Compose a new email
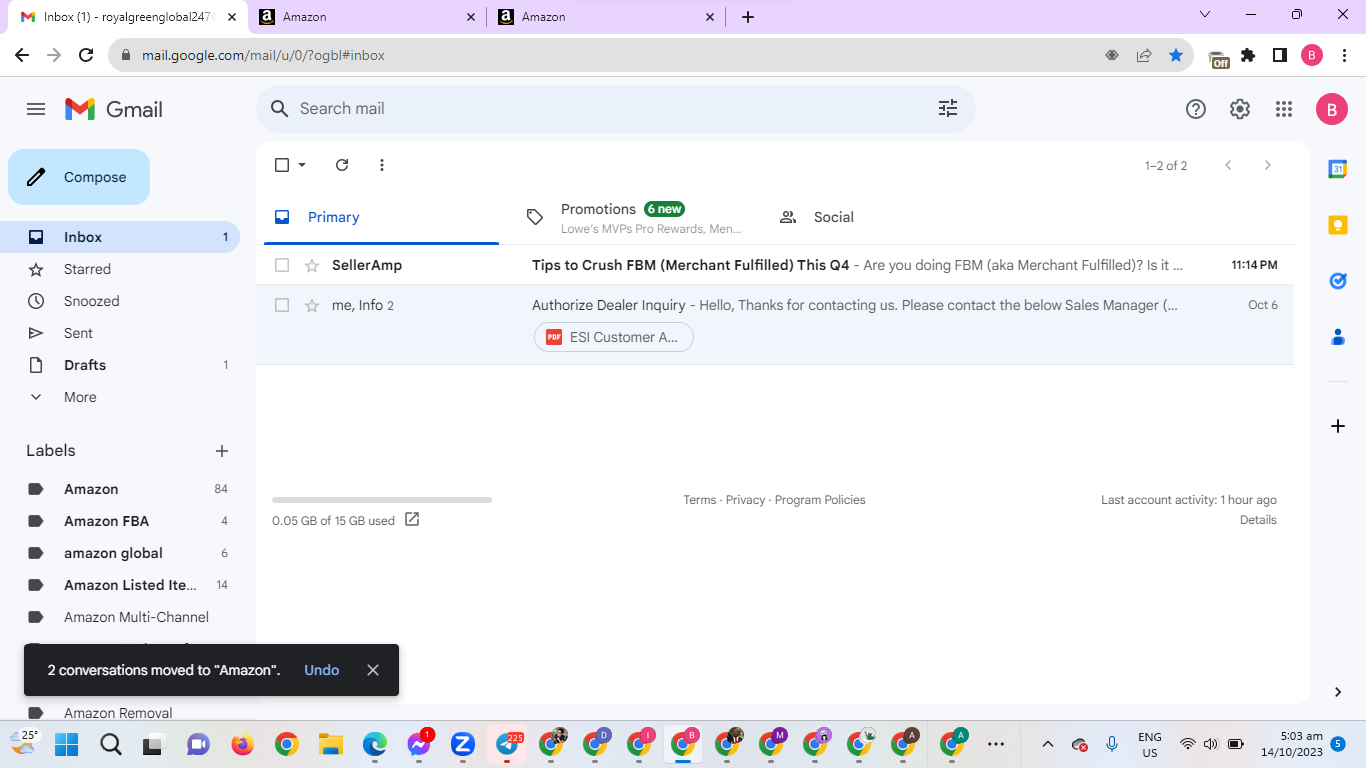The width and height of the screenshot is (1366, 768). point(79,177)
